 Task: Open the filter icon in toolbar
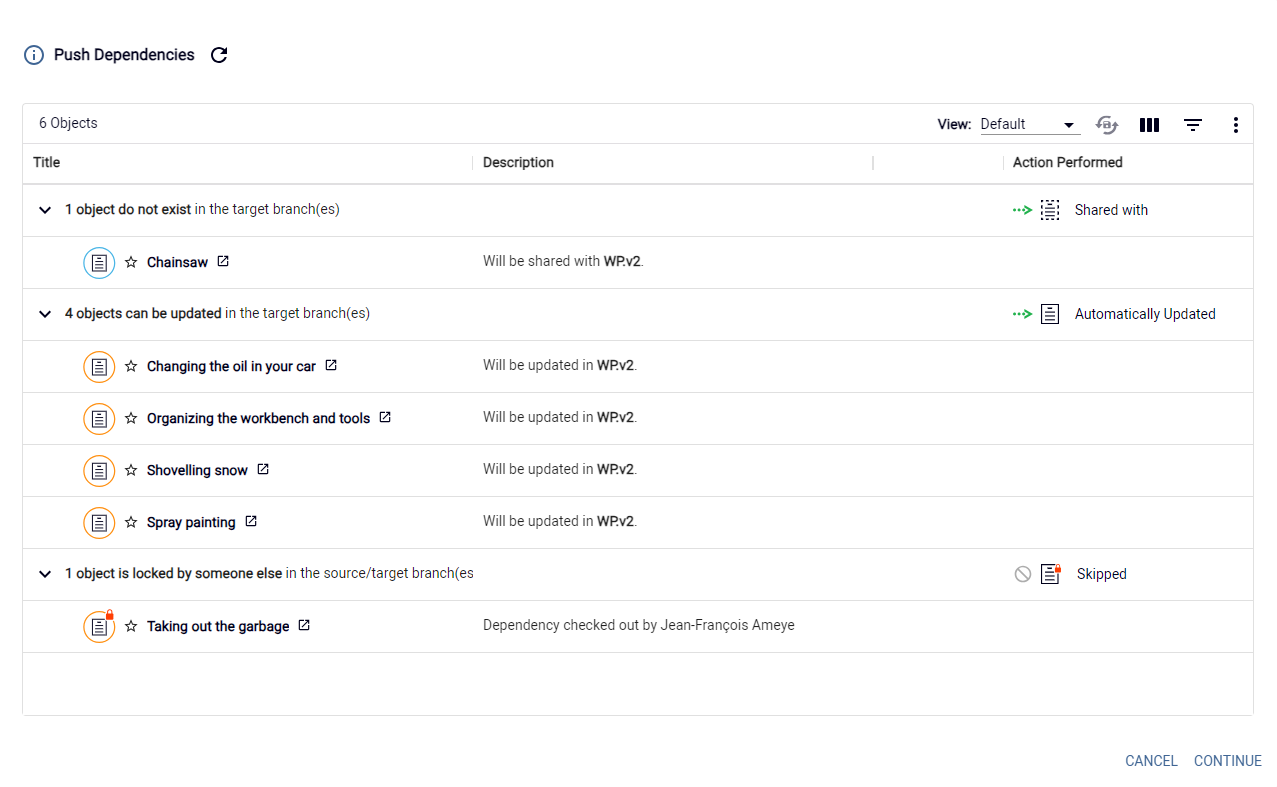[x=1193, y=125]
